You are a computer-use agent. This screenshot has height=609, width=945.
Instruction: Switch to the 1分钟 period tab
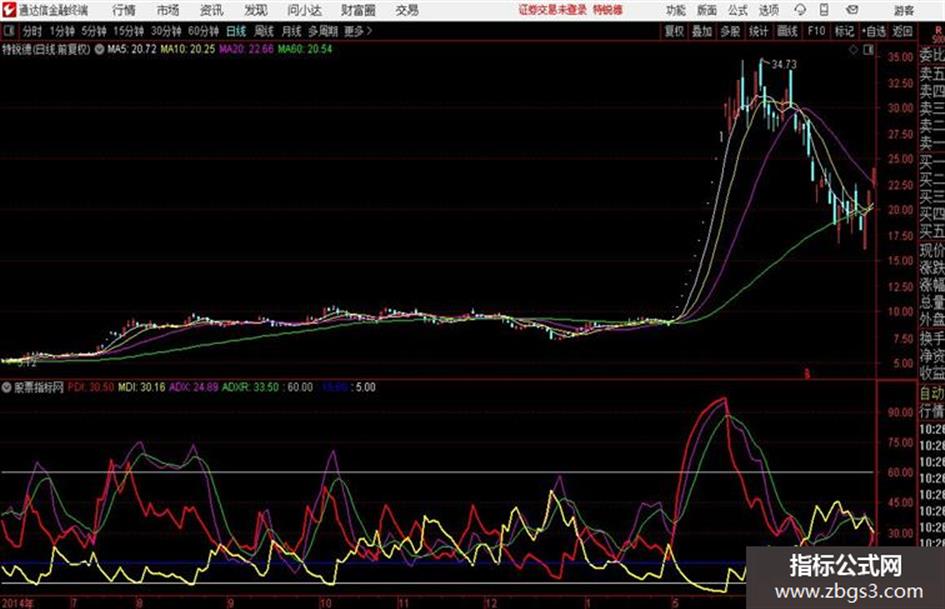click(61, 31)
